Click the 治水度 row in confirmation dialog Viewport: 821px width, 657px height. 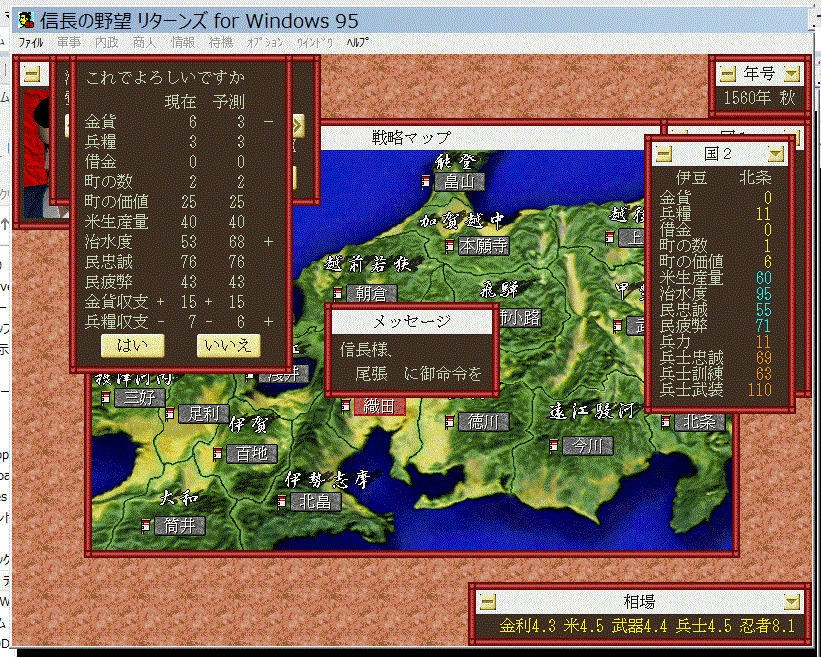178,242
